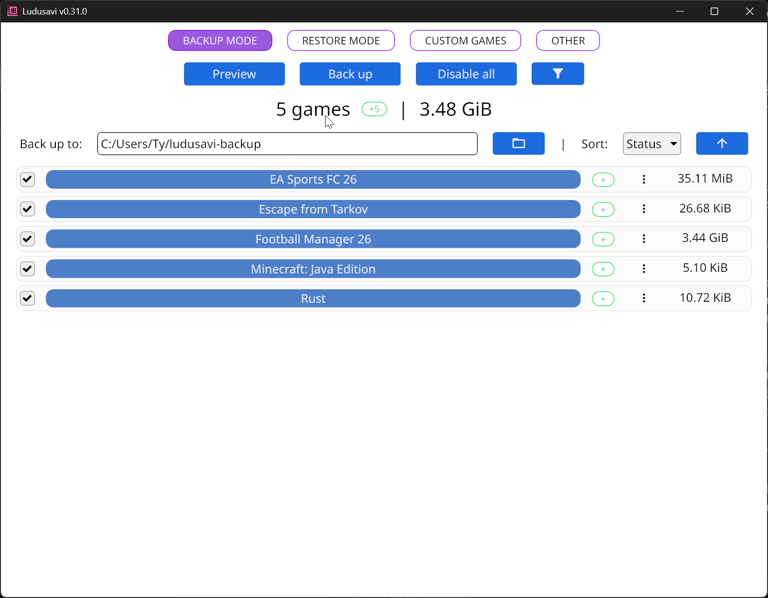Click the green new badge for EA Sports FC 26
The height and width of the screenshot is (598, 768).
[x=603, y=180]
